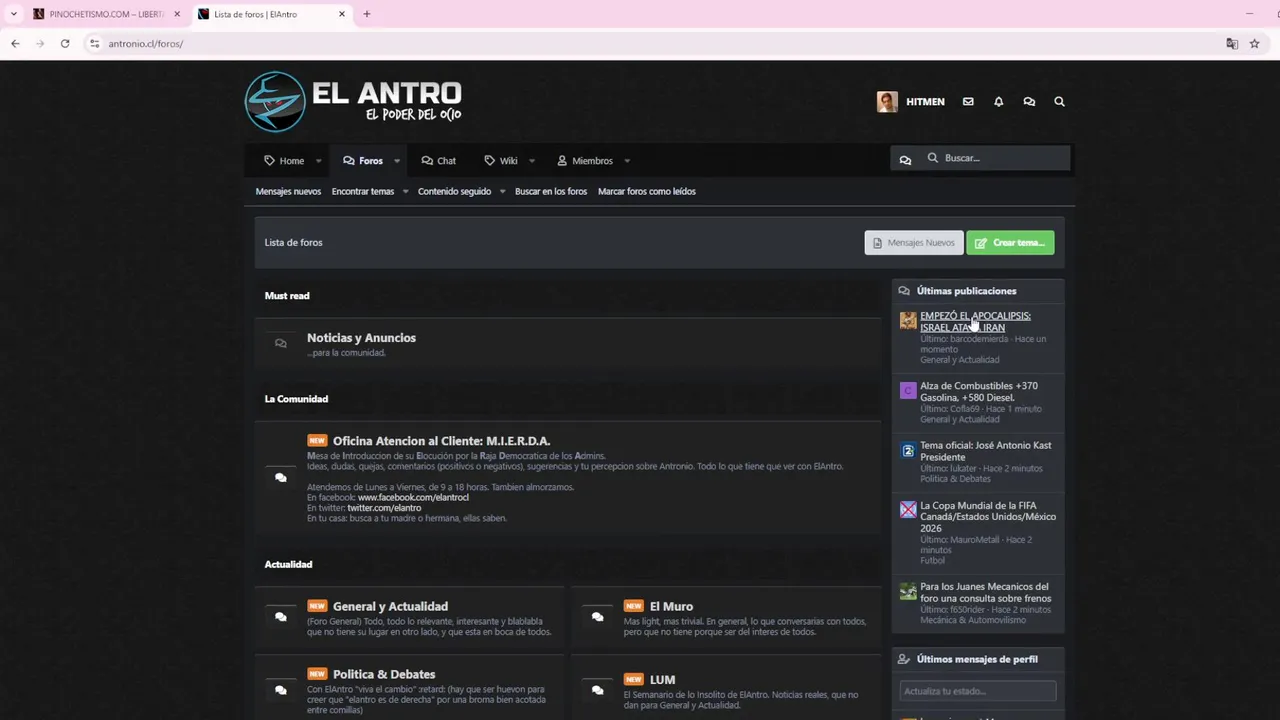
Task: Open El Muro forum
Action: point(671,606)
